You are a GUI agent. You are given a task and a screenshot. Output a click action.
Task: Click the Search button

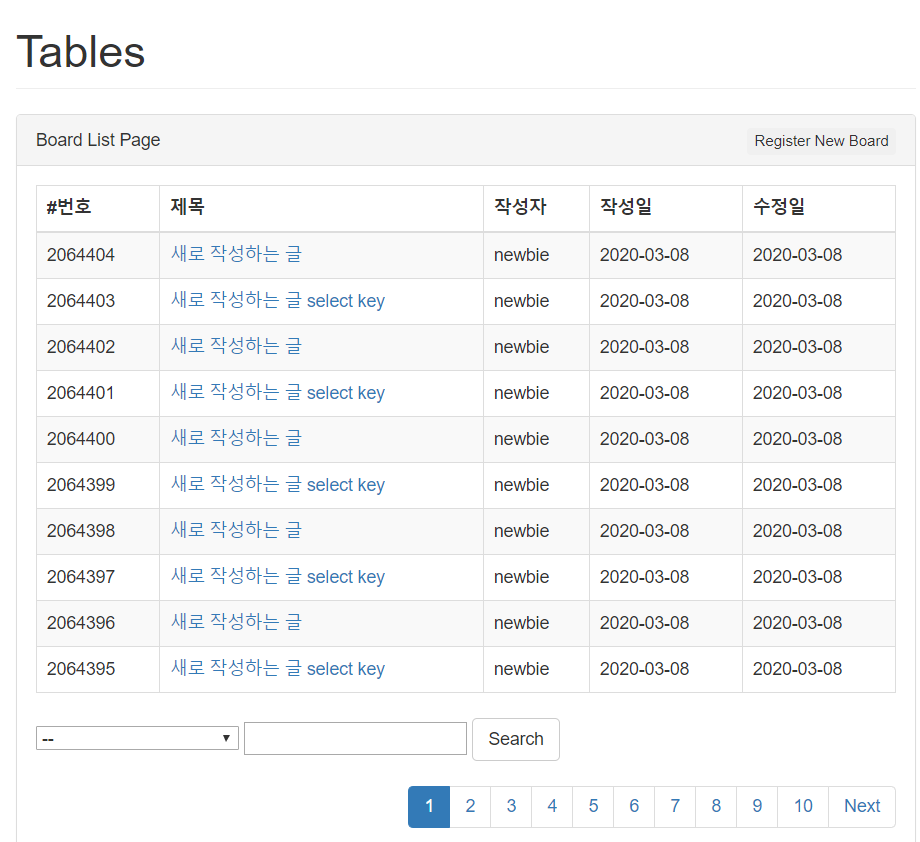(x=516, y=739)
